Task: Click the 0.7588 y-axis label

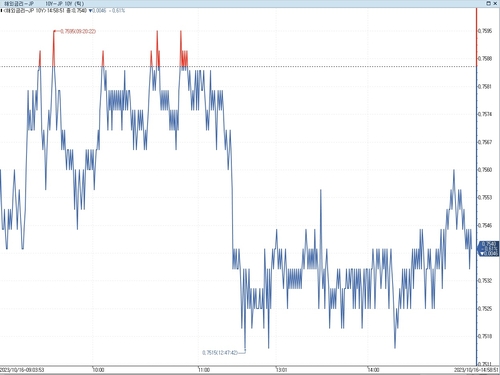Action: click(485, 59)
